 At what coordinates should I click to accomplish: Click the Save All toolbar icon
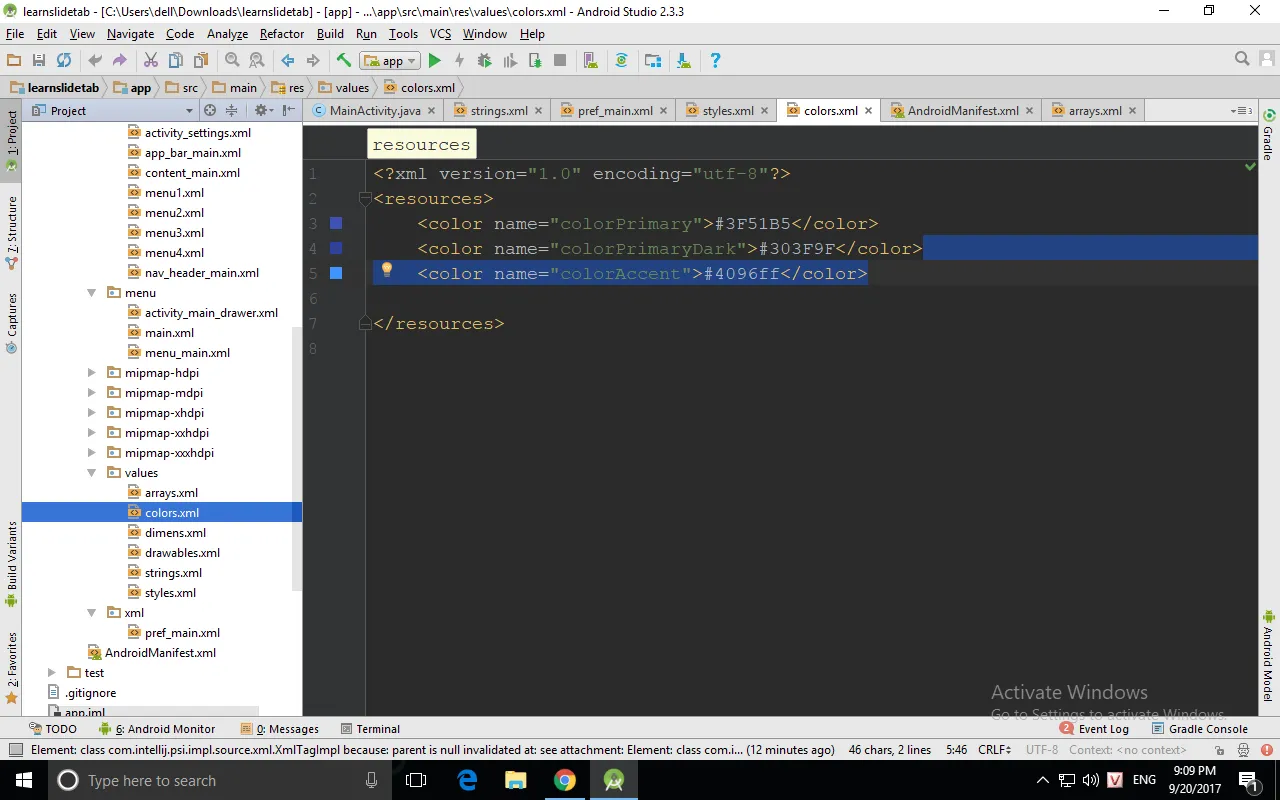[39, 61]
